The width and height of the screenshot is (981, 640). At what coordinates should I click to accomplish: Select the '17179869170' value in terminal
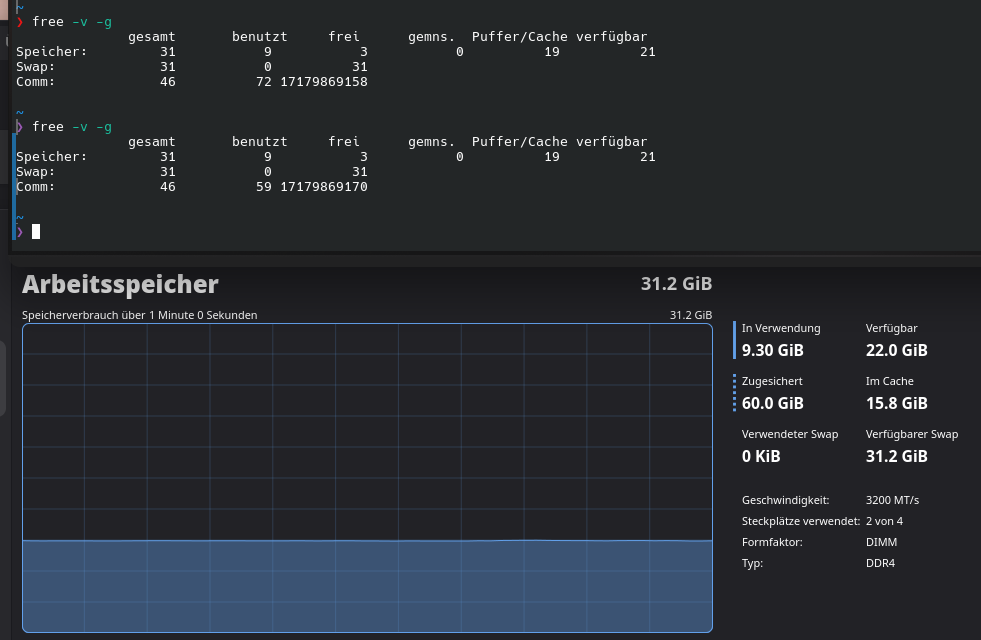click(323, 187)
